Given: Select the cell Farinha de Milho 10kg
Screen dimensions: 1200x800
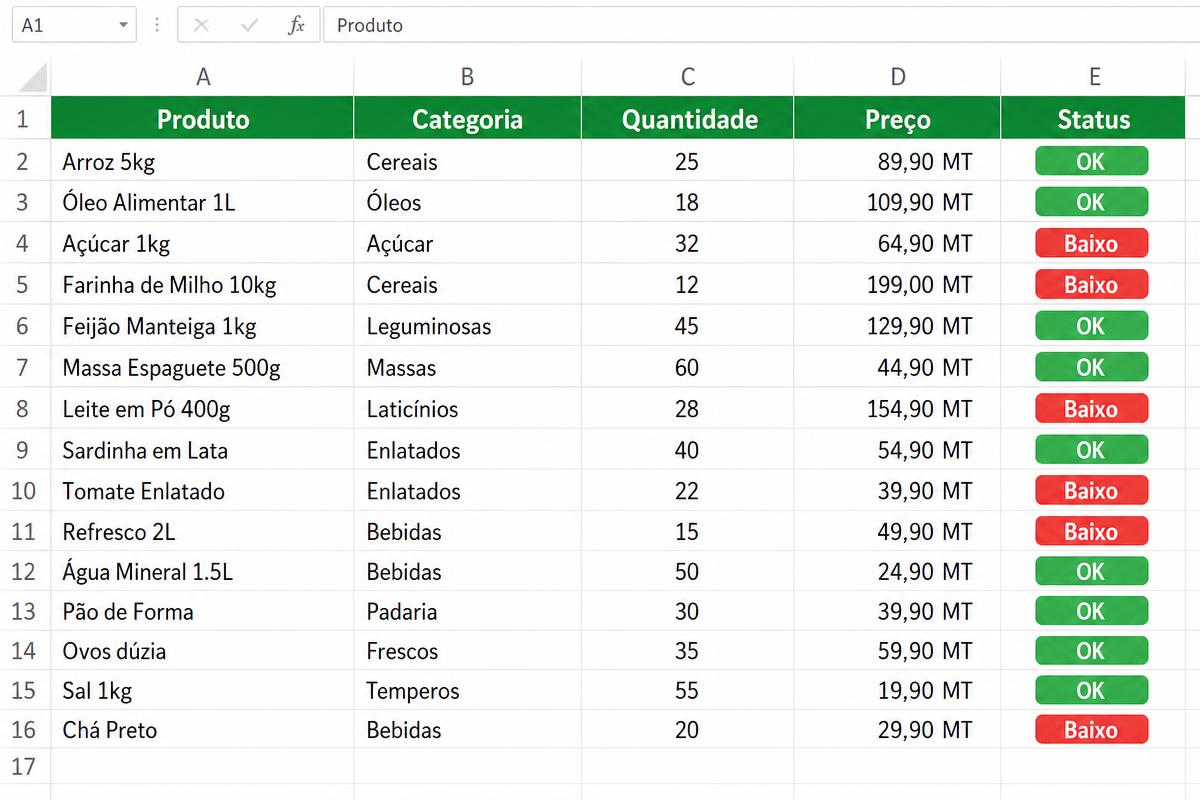Looking at the screenshot, I should point(203,285).
